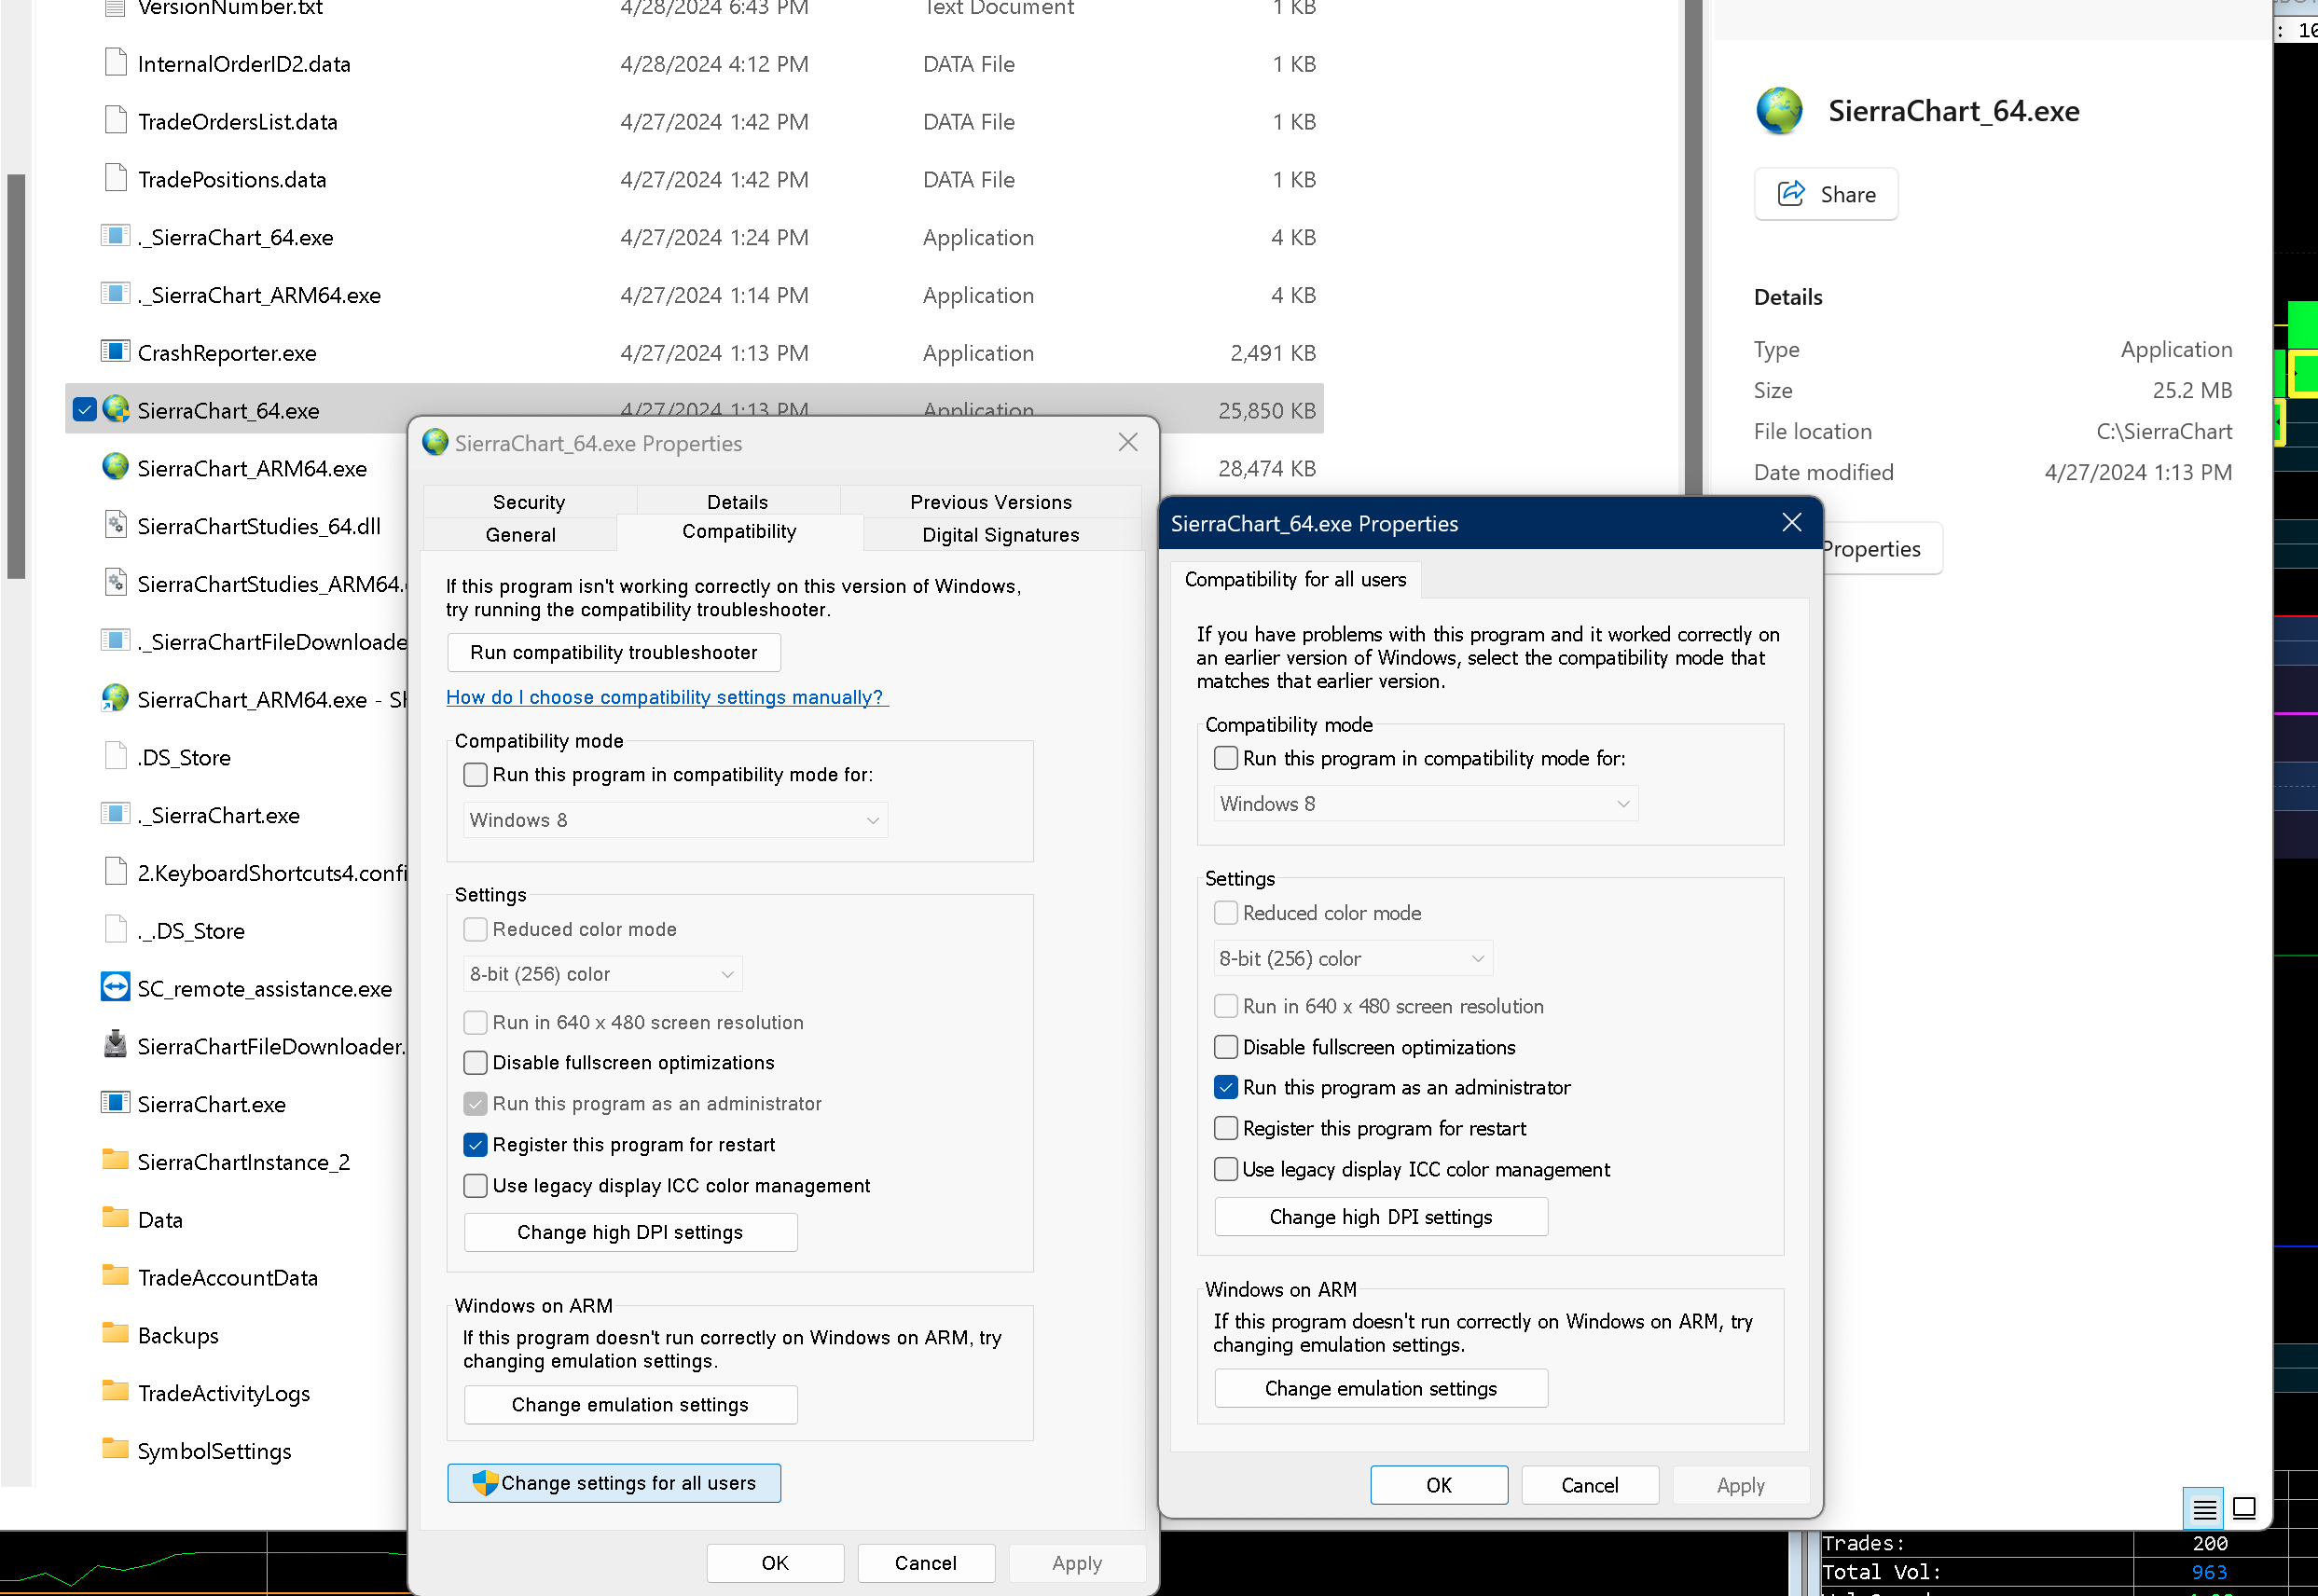Open the Security tab

coord(528,502)
